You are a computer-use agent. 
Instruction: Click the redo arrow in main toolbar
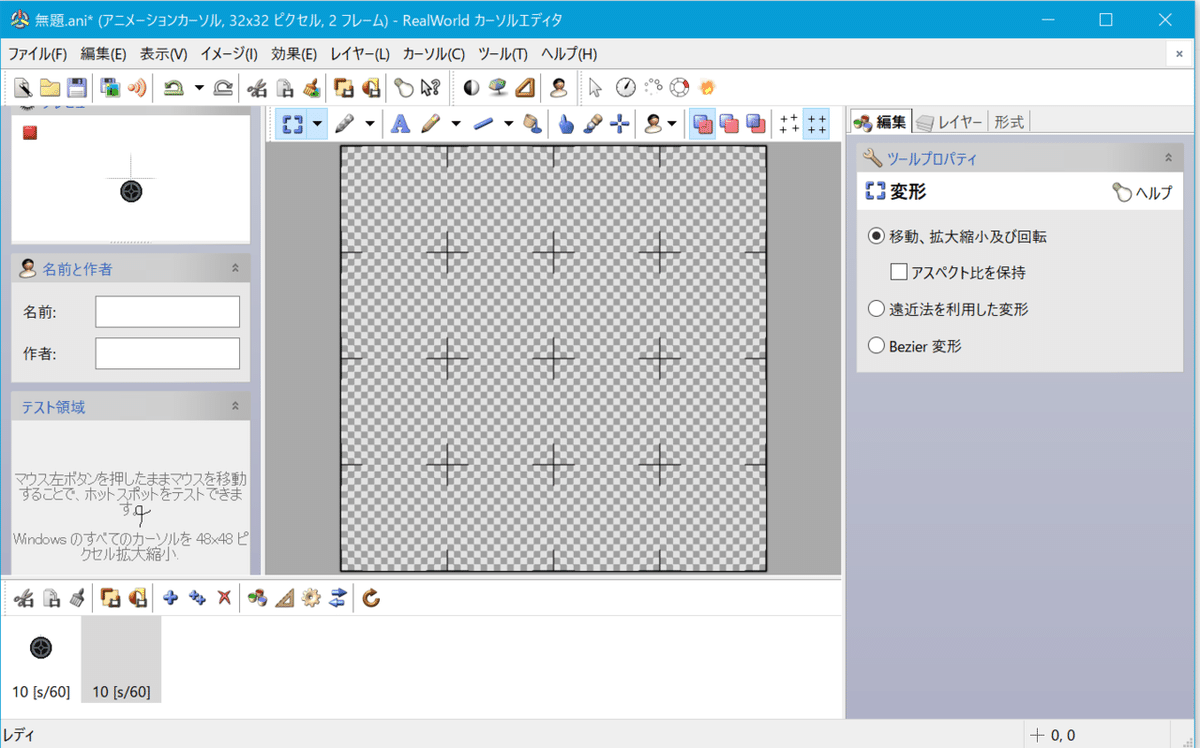coord(224,87)
